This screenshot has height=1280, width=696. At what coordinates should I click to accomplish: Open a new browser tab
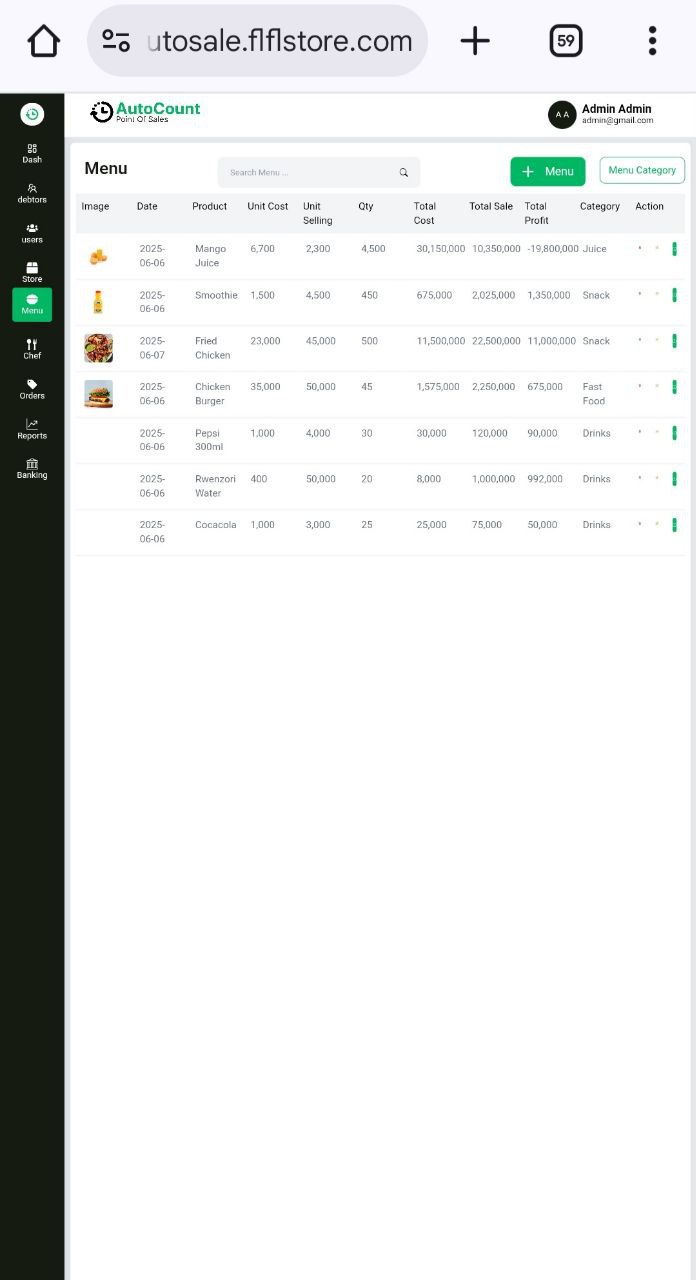[475, 41]
